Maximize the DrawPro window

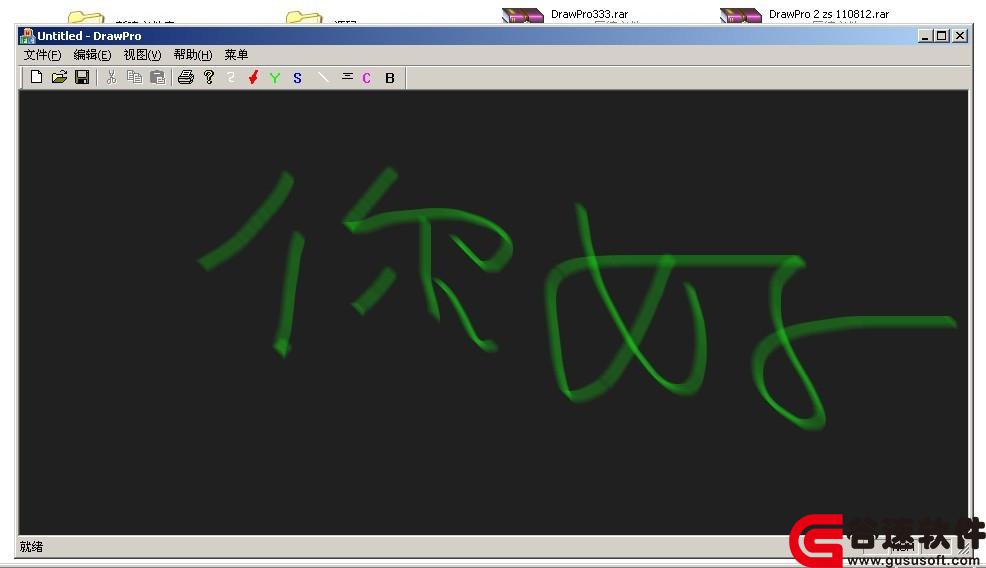[941, 36]
